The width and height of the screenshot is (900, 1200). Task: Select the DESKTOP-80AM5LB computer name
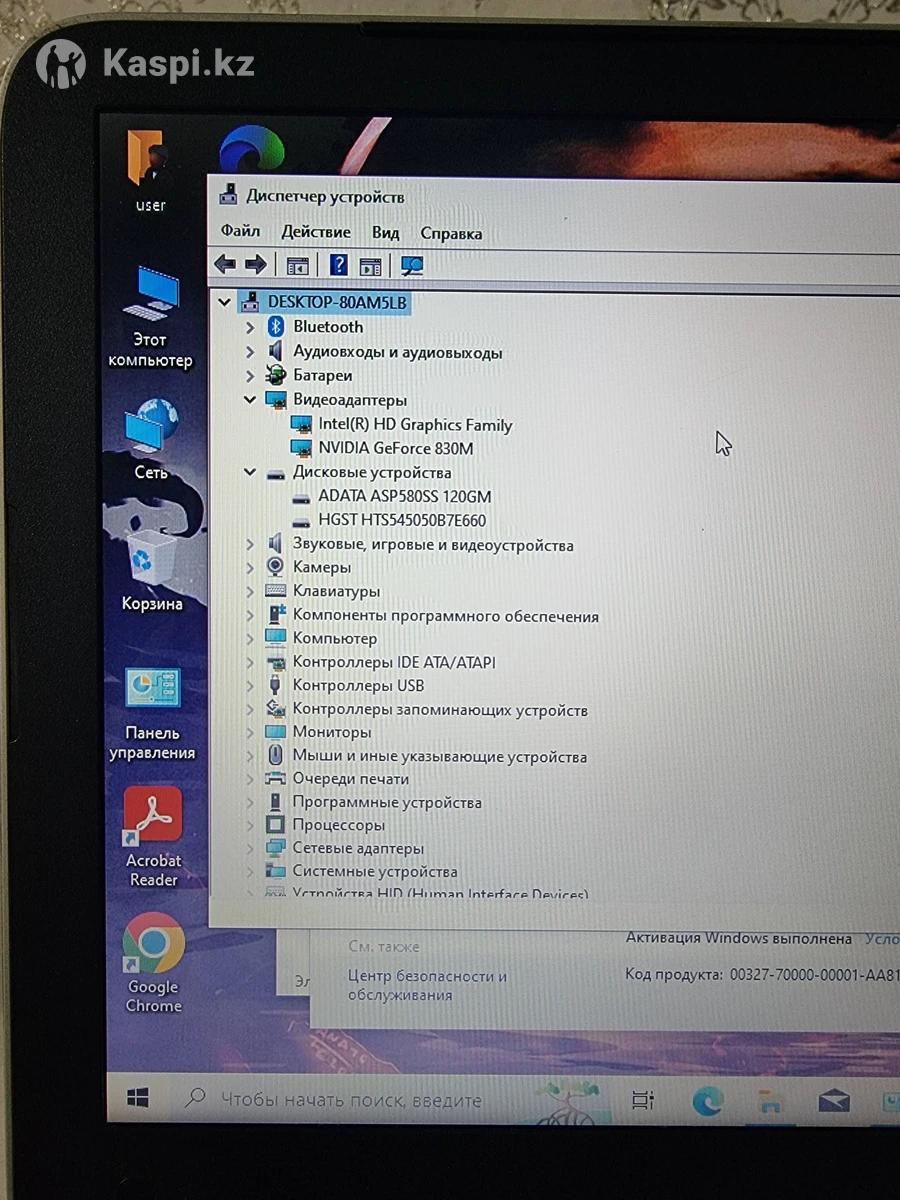337,301
